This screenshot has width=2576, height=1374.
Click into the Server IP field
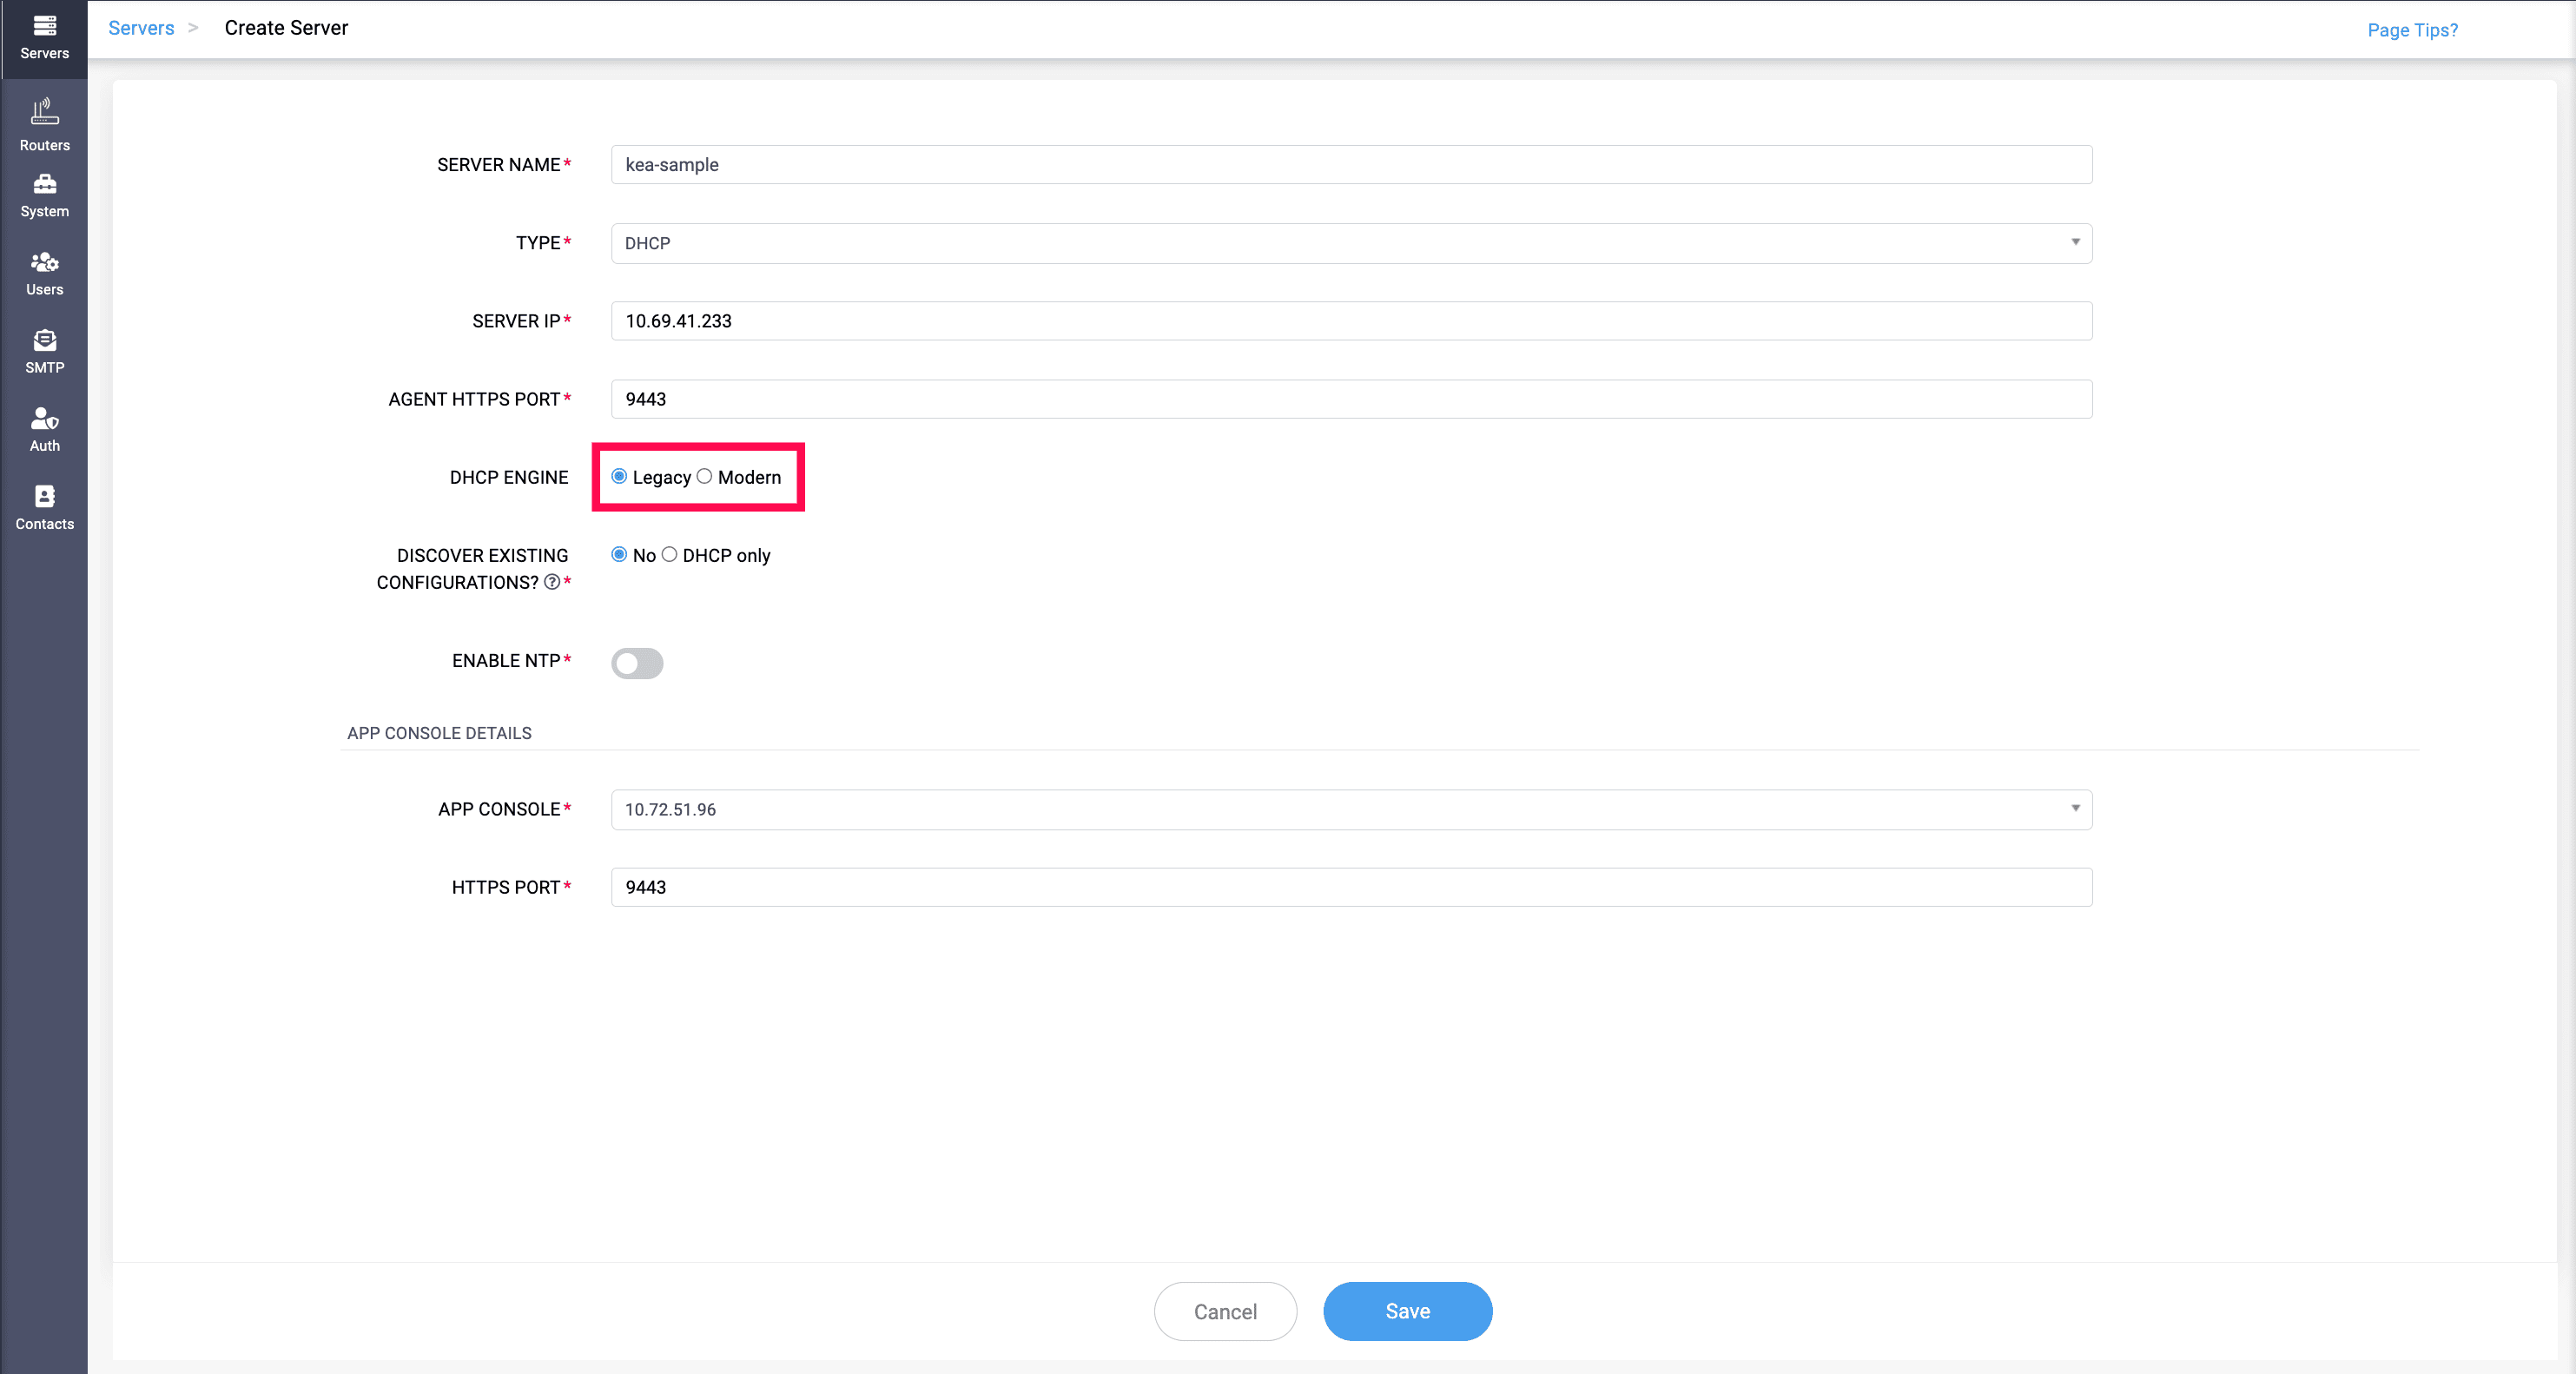pos(1351,320)
